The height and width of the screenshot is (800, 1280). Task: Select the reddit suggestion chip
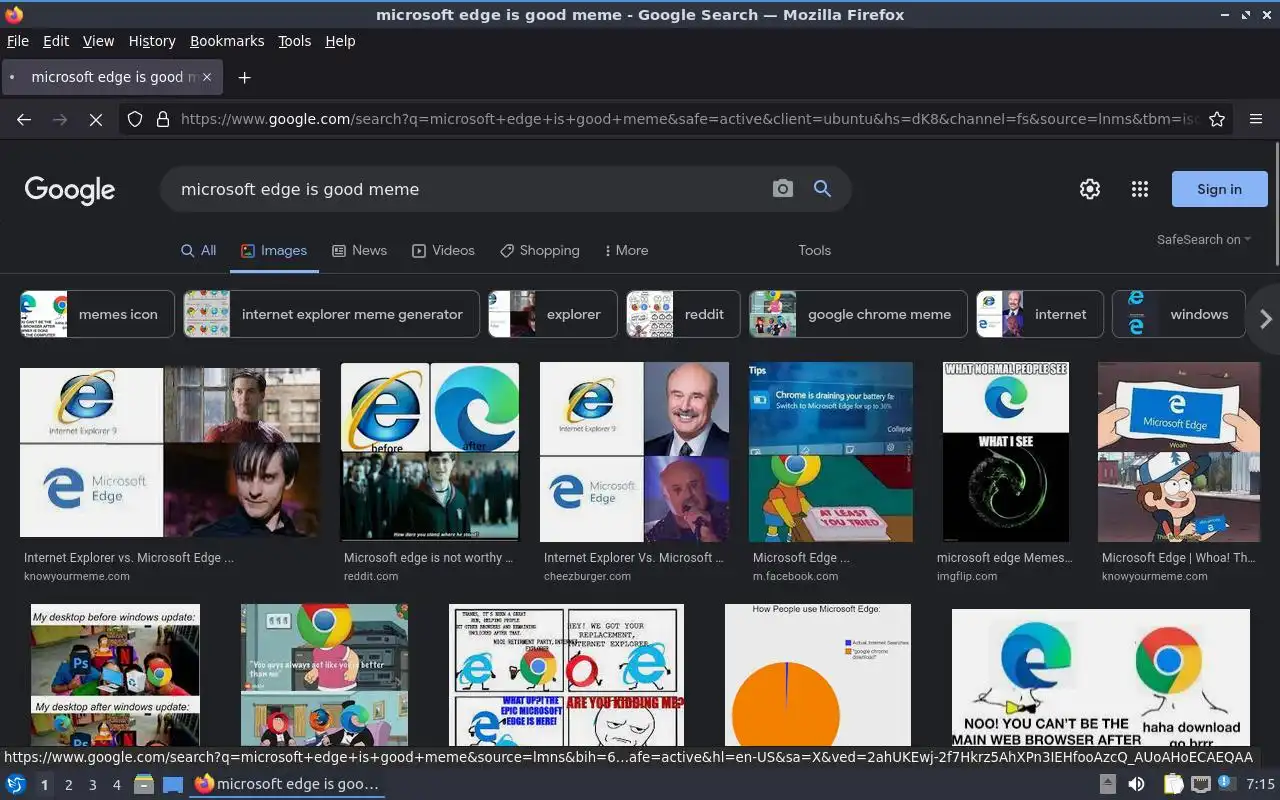coord(683,314)
